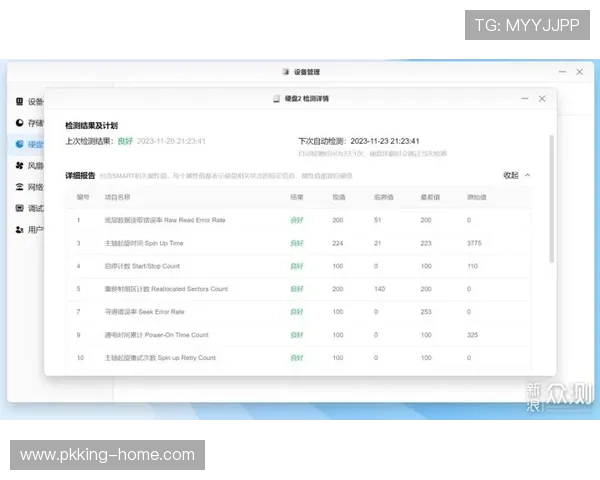Screen dimensions: 600x480
Task: Click the 存储 storage pie-chart icon
Action: [x=20, y=124]
